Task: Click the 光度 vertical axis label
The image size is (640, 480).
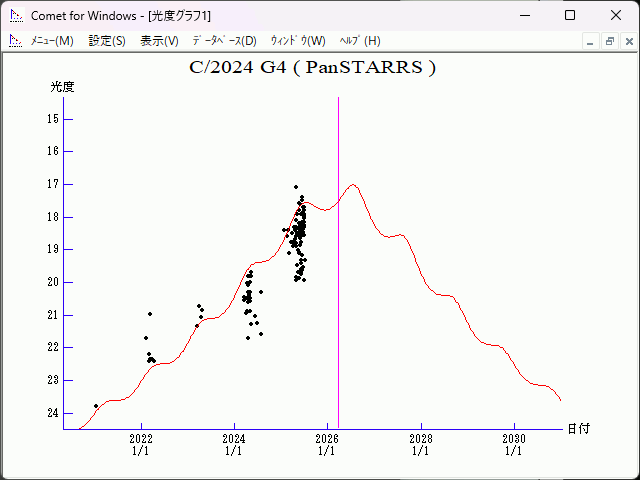Action: pyautogui.click(x=63, y=87)
